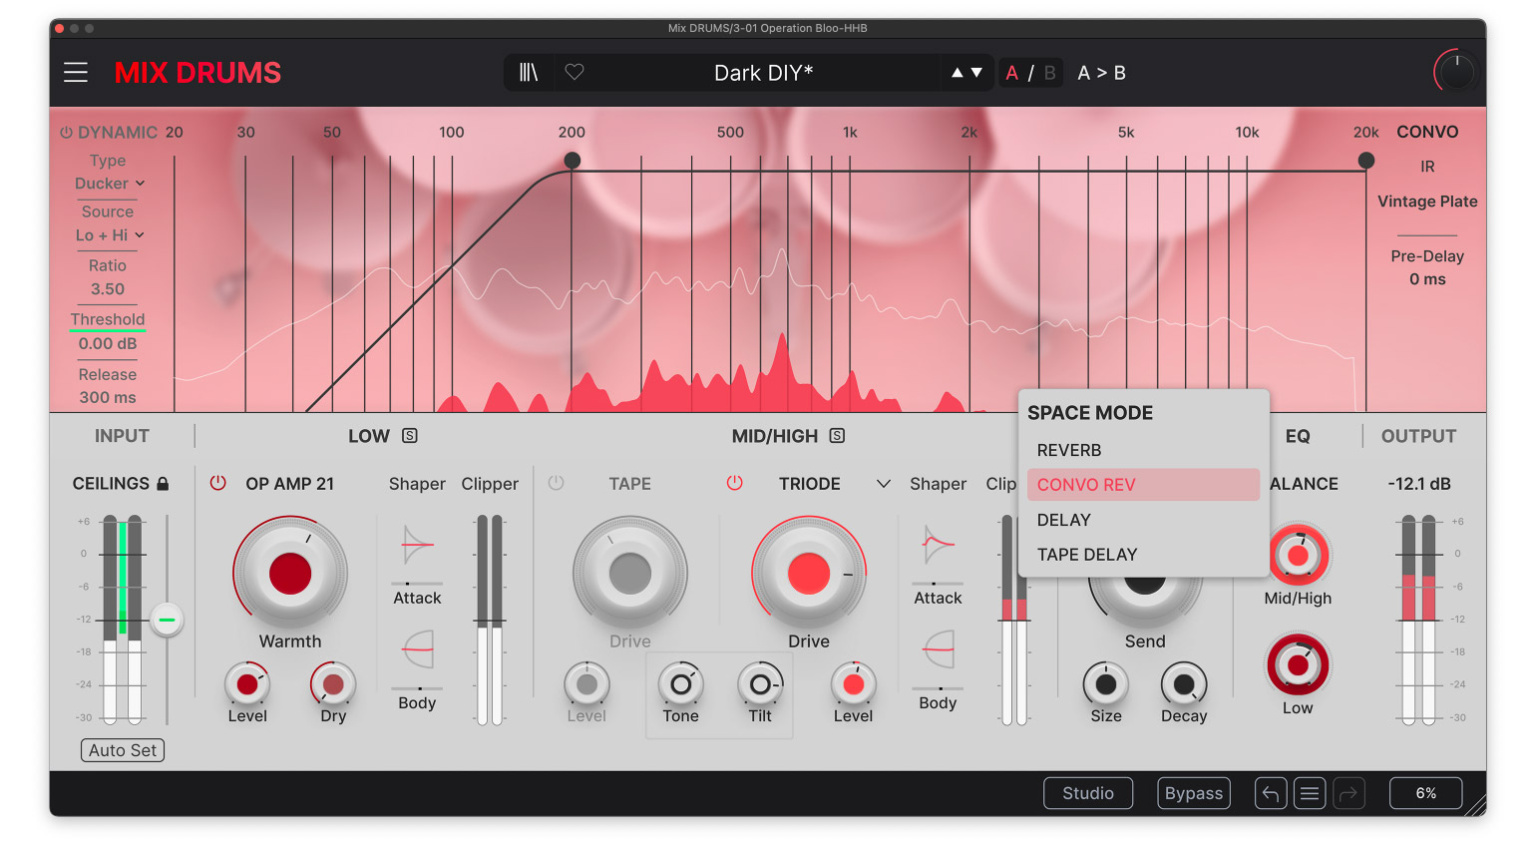
Task: Redo the last change
Action: (x=1349, y=793)
